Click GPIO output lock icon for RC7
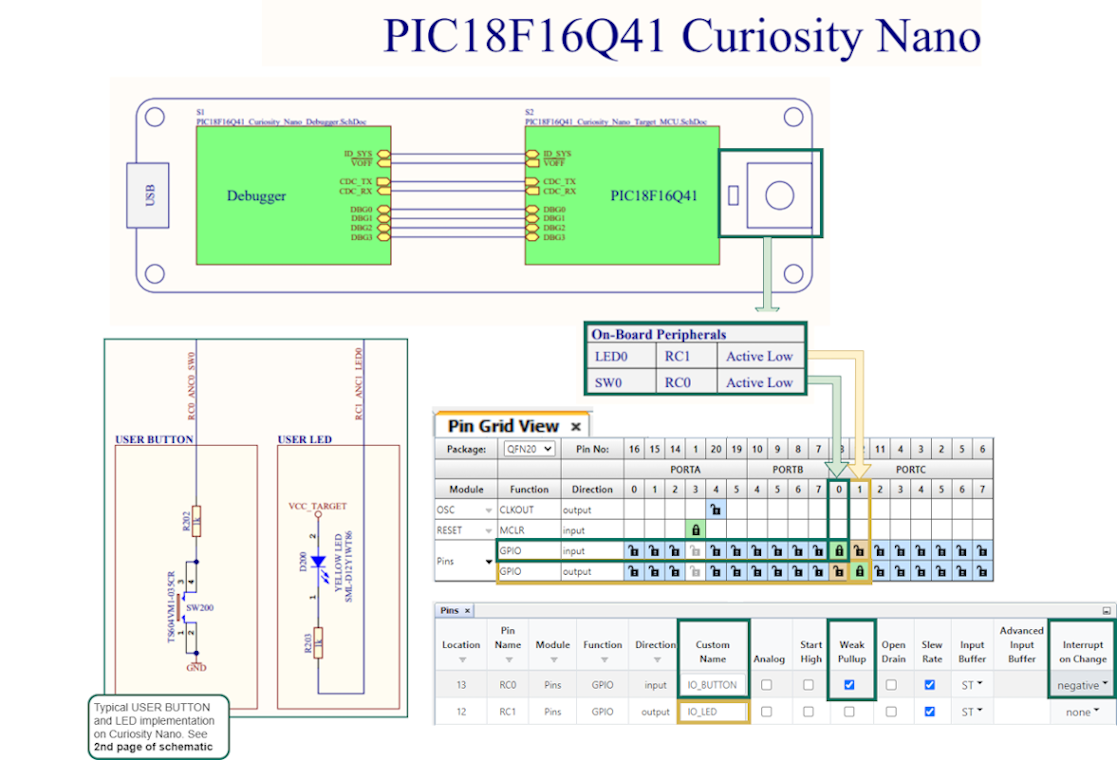1117x760 pixels. (x=982, y=571)
